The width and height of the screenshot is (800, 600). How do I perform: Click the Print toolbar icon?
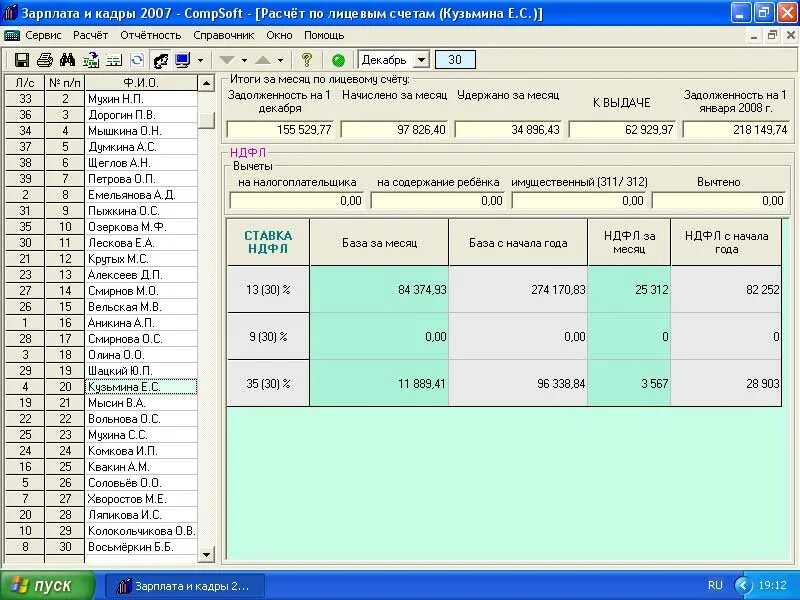pos(45,60)
